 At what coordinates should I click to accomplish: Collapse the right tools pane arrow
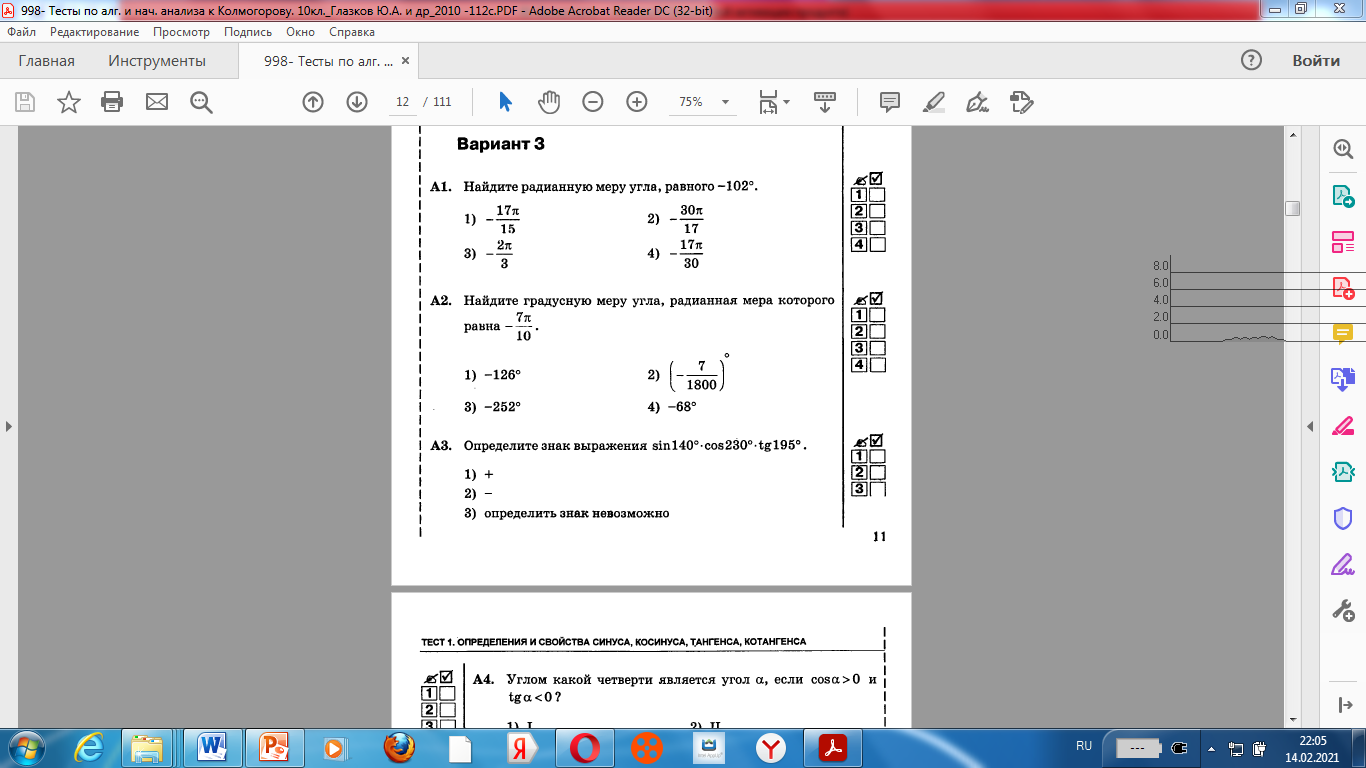(1311, 427)
